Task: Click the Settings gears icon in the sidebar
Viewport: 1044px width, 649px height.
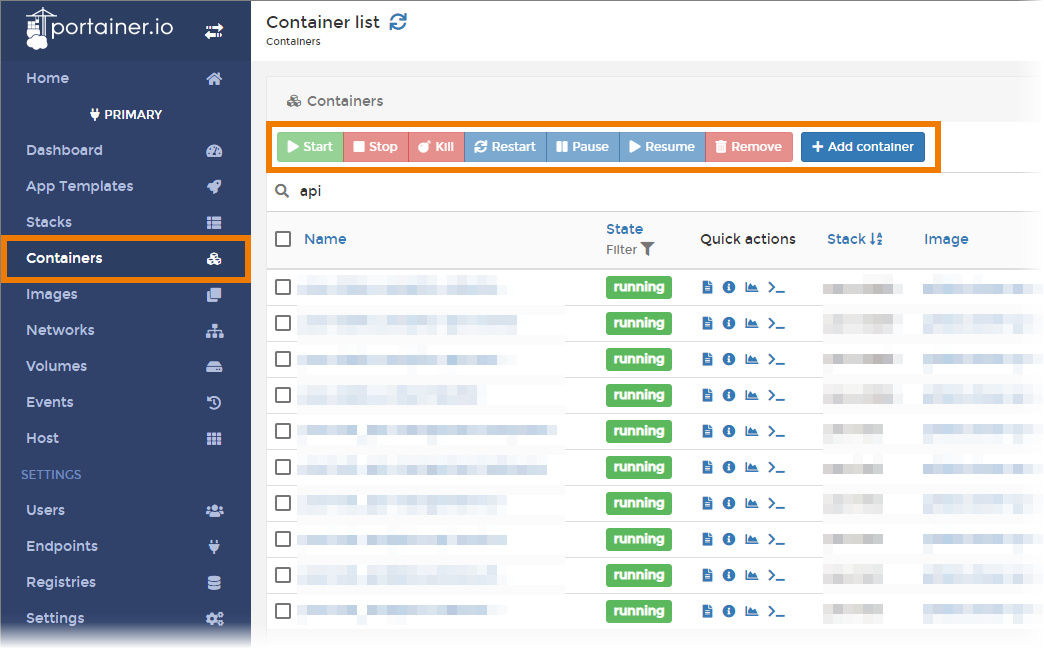Action: coord(214,618)
